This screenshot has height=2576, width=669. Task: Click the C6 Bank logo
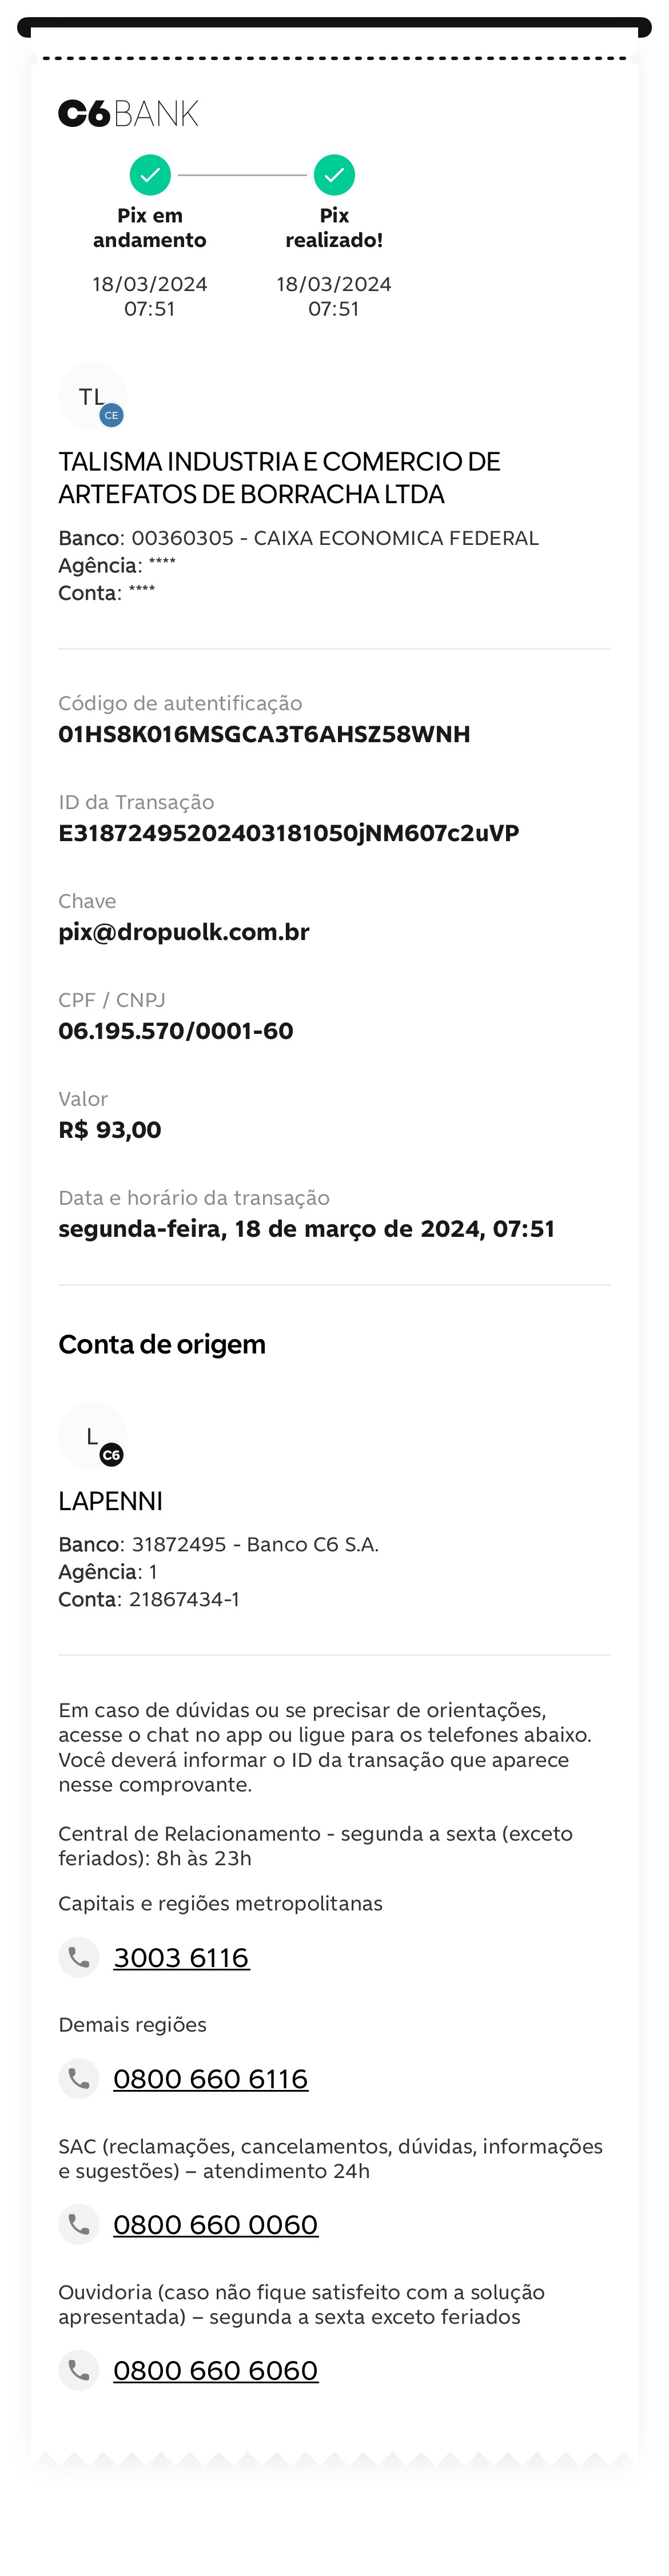tap(128, 114)
